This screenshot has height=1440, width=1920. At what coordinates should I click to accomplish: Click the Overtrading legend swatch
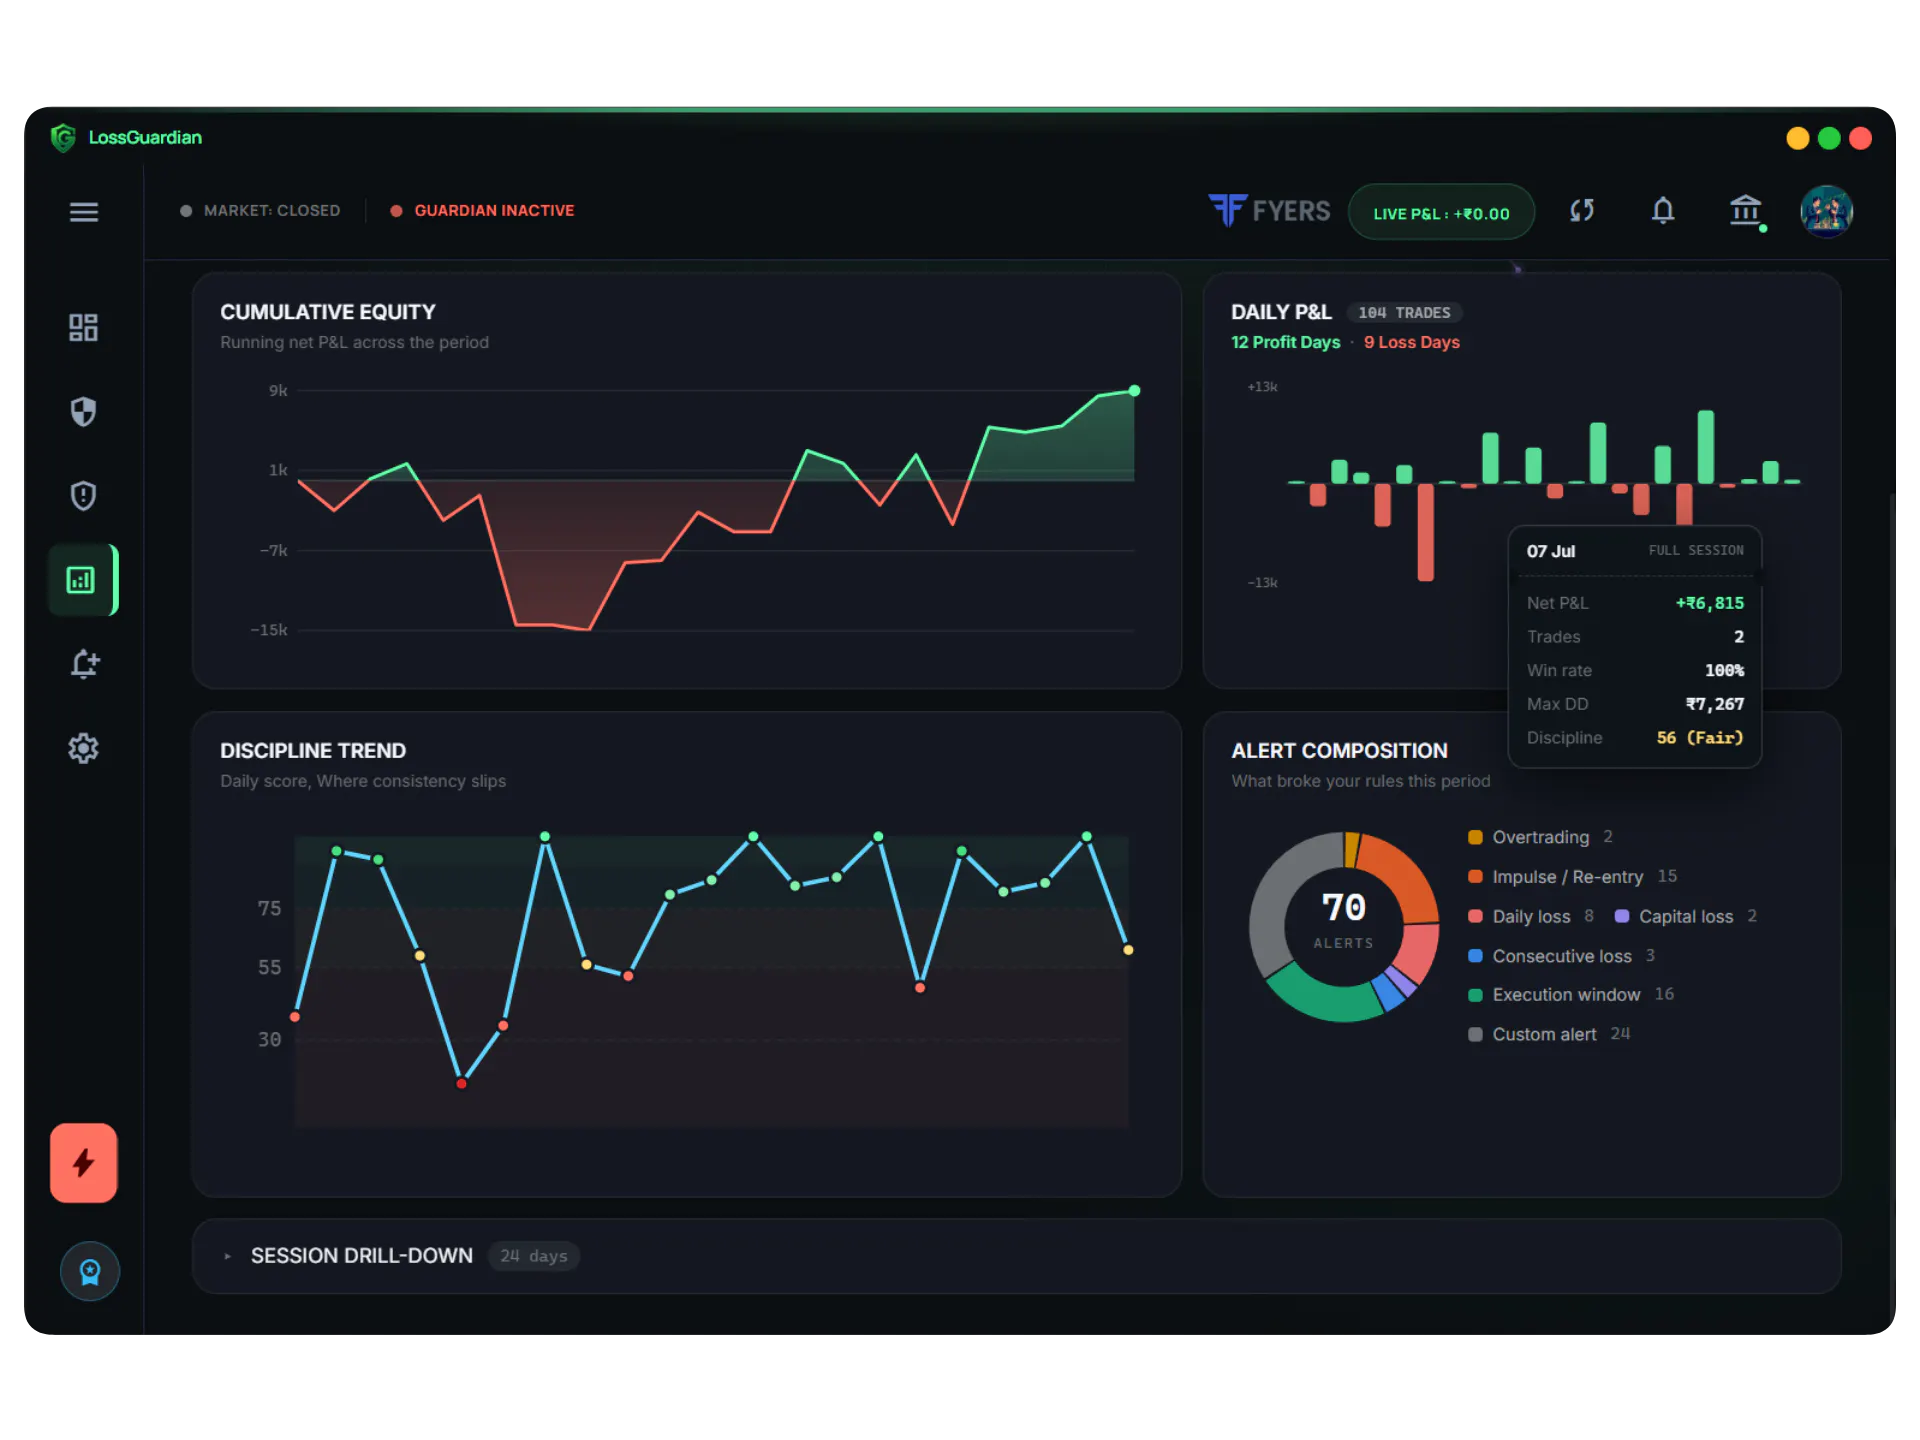(1475, 837)
